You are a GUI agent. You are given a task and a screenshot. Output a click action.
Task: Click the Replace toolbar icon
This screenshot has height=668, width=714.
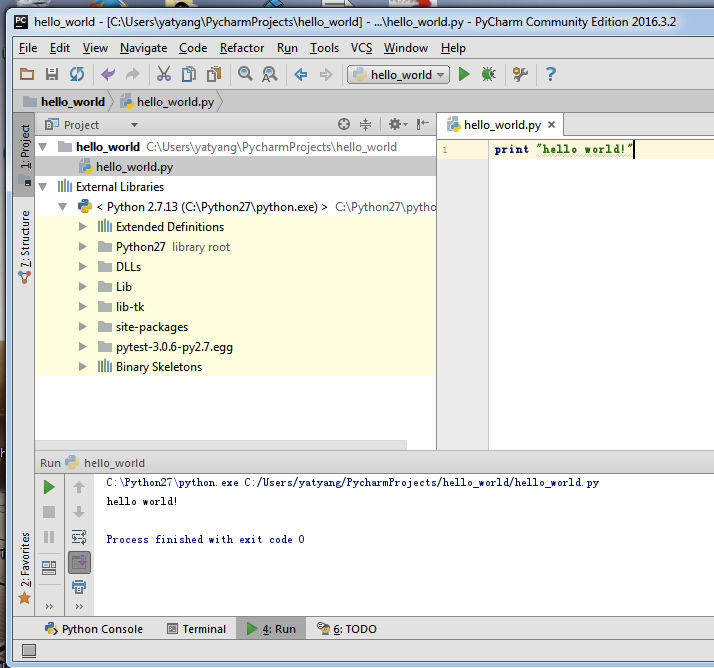coord(270,74)
